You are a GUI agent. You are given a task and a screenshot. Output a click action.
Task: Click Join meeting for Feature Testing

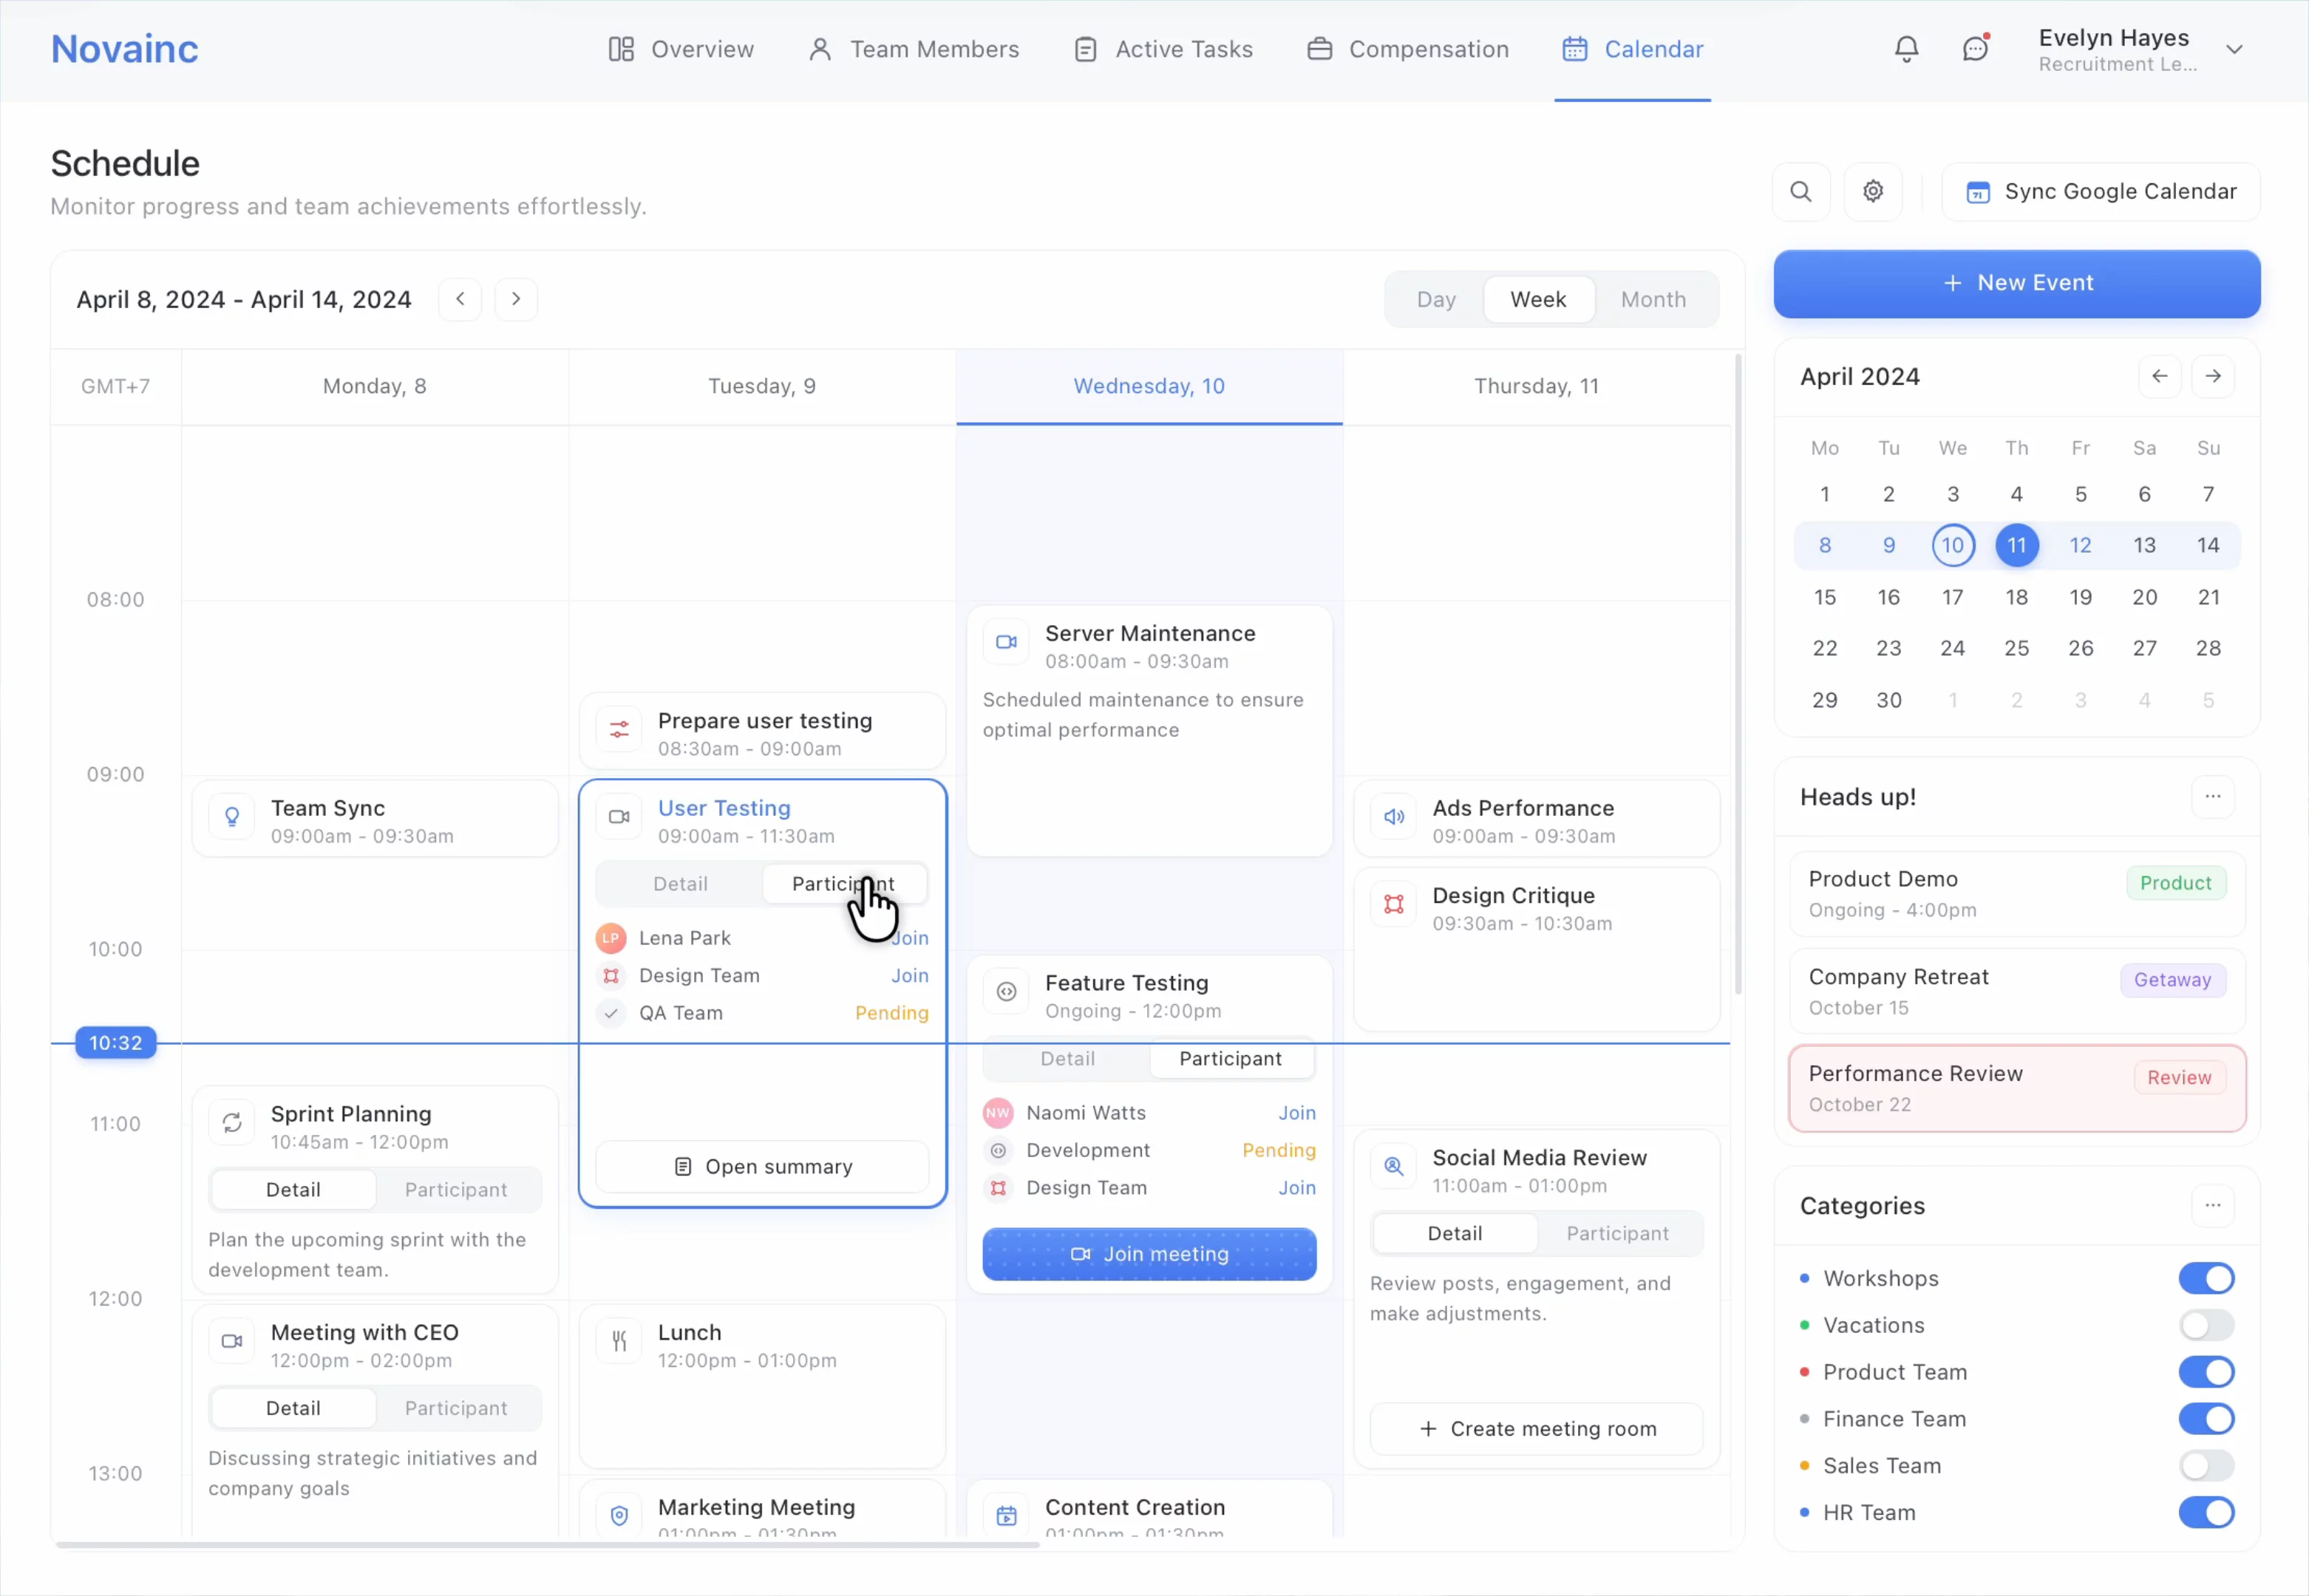[1149, 1254]
